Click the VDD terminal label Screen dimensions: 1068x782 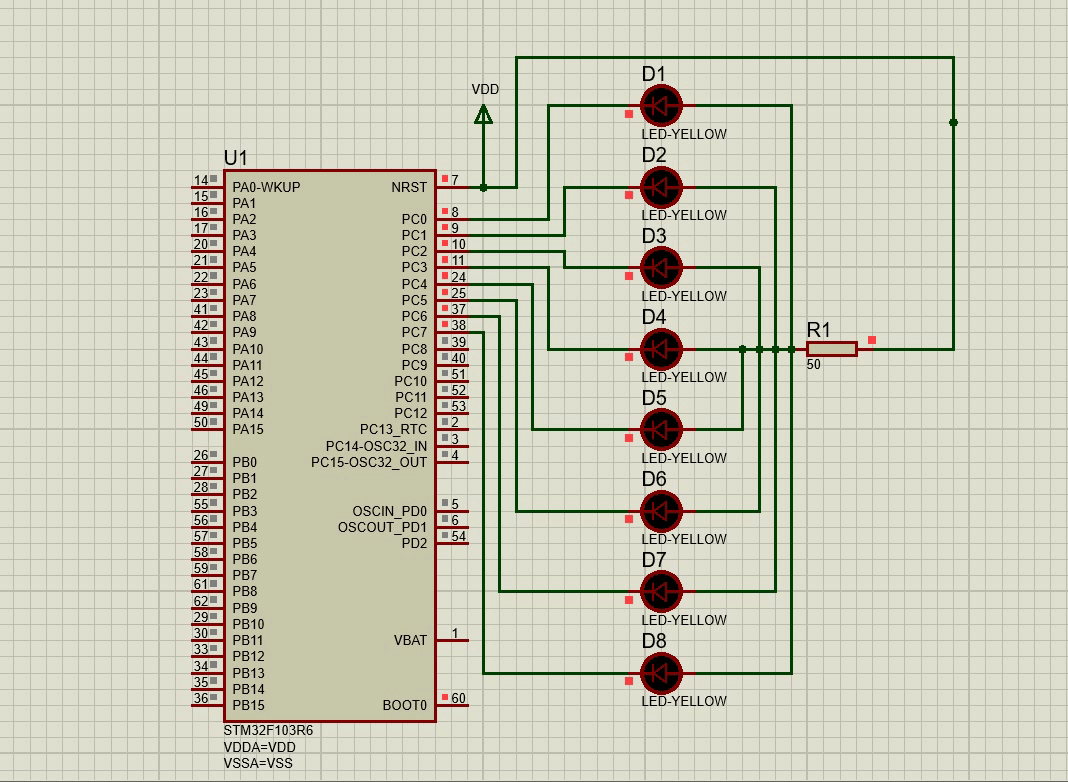485,89
